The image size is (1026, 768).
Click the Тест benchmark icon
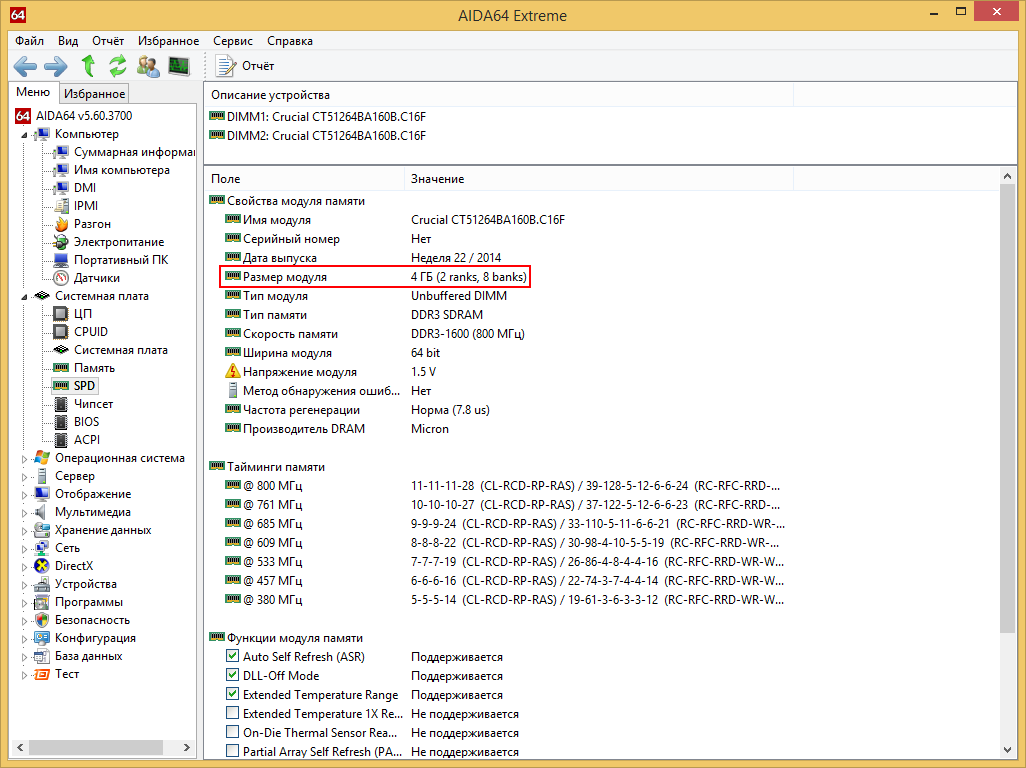click(x=42, y=674)
